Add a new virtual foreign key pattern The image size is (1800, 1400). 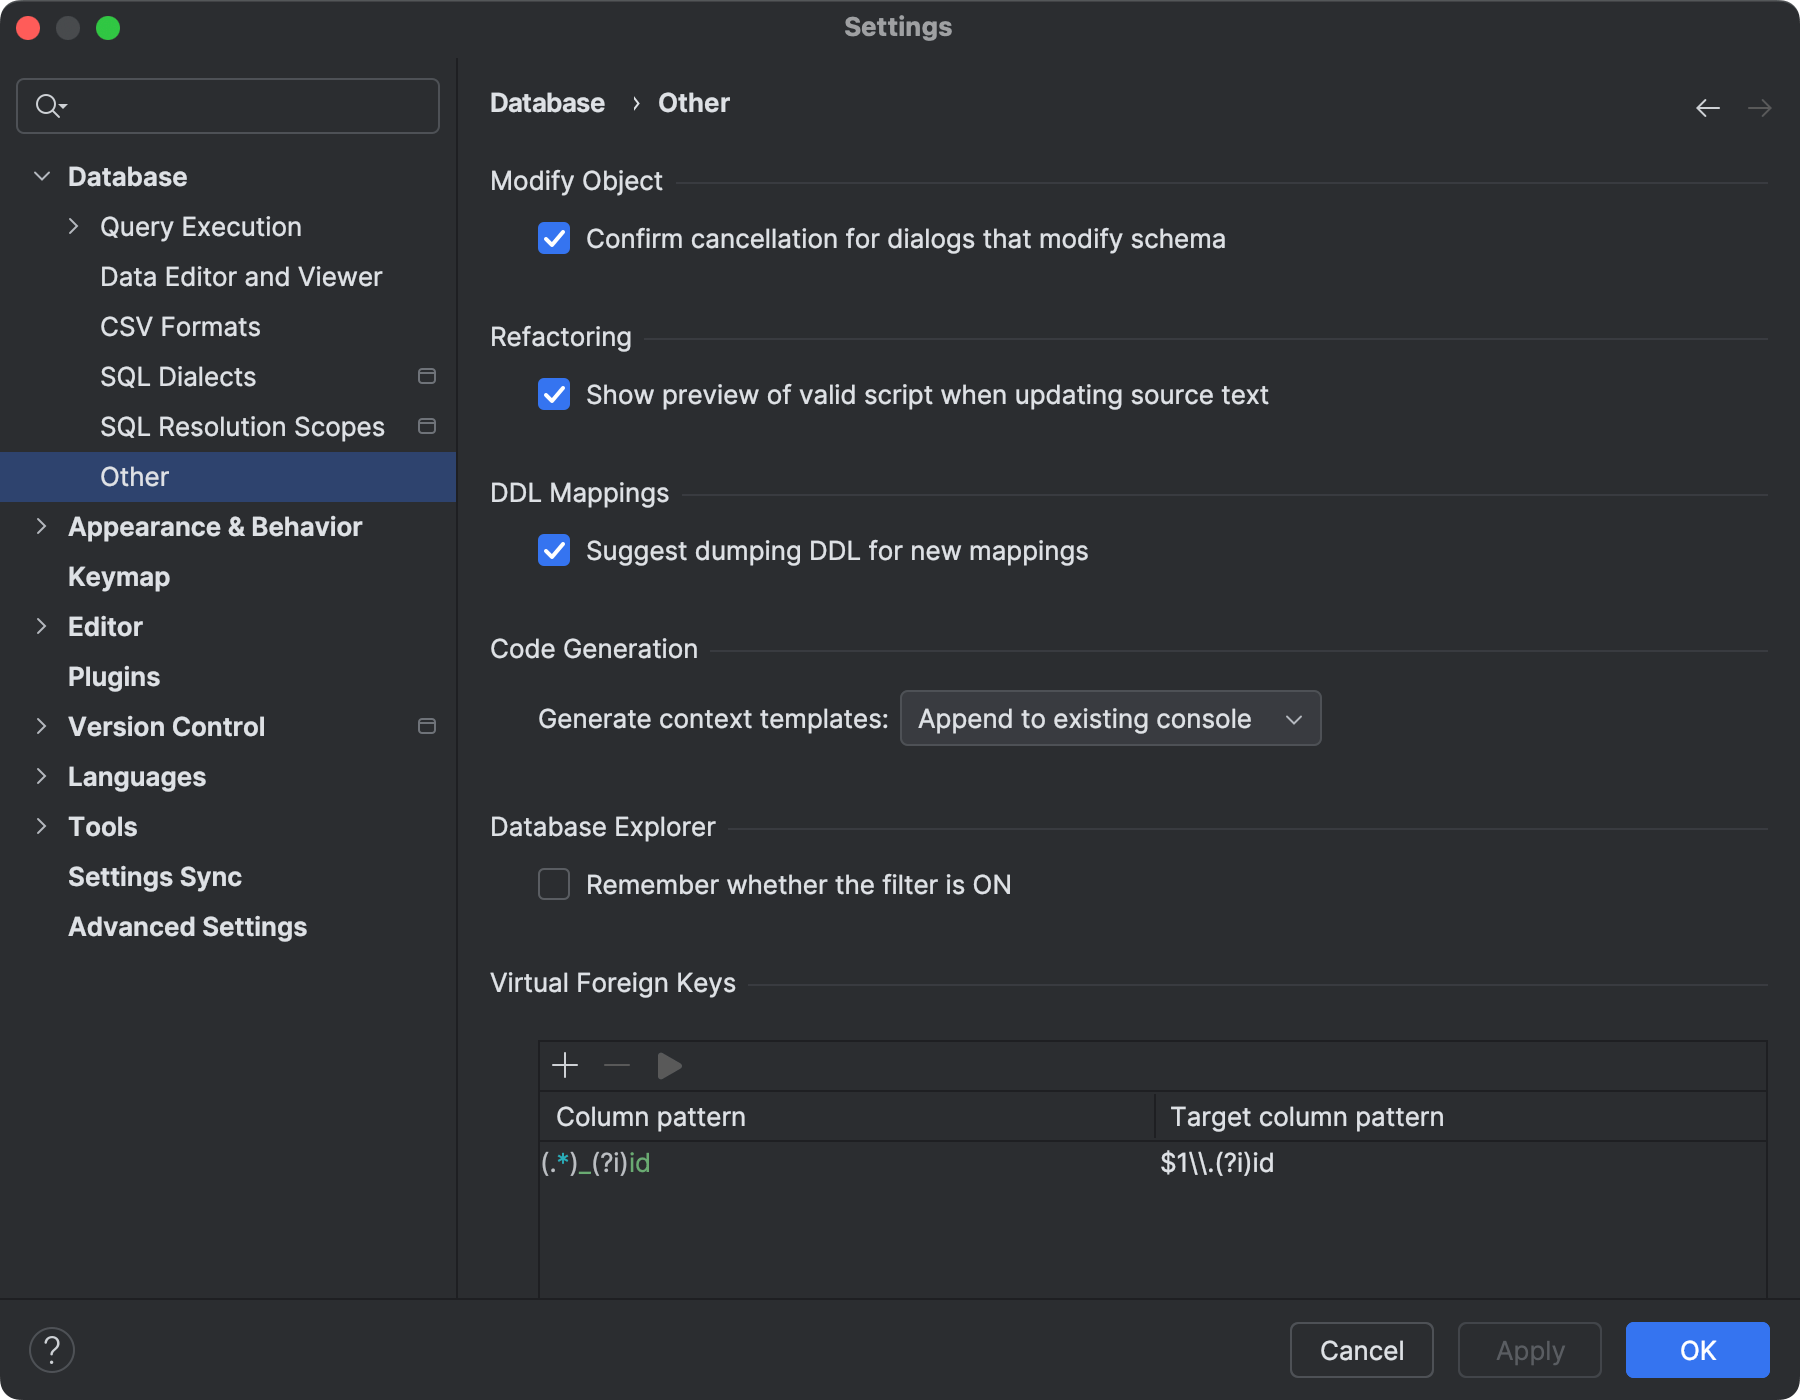coord(565,1065)
